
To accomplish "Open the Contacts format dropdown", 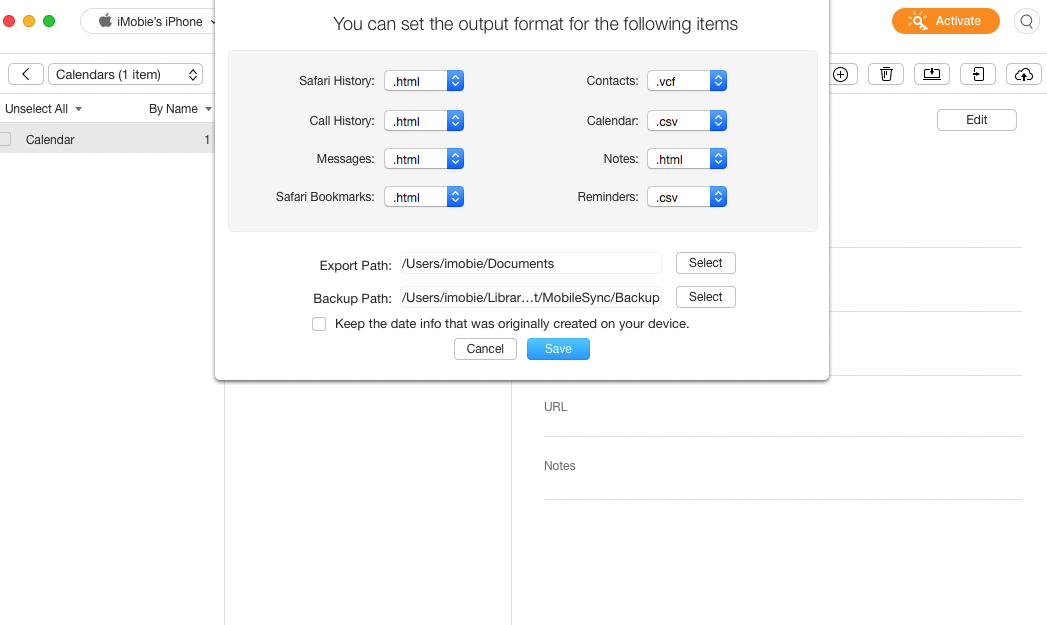I will (686, 82).
